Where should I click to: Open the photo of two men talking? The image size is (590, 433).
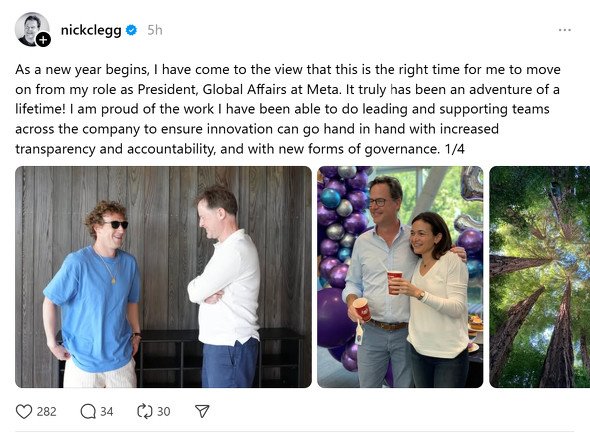(x=163, y=277)
